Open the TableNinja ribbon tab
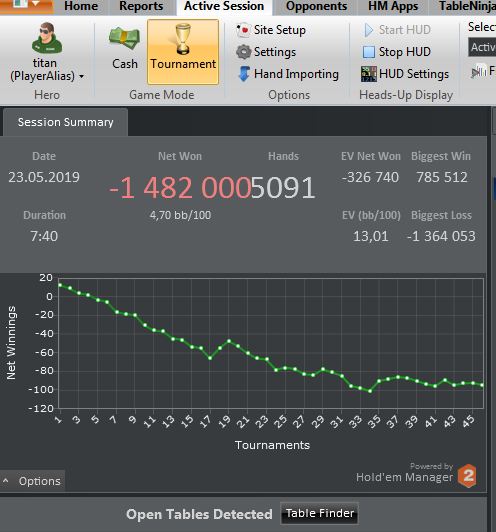This screenshot has width=496, height=532. pyautogui.click(x=468, y=6)
